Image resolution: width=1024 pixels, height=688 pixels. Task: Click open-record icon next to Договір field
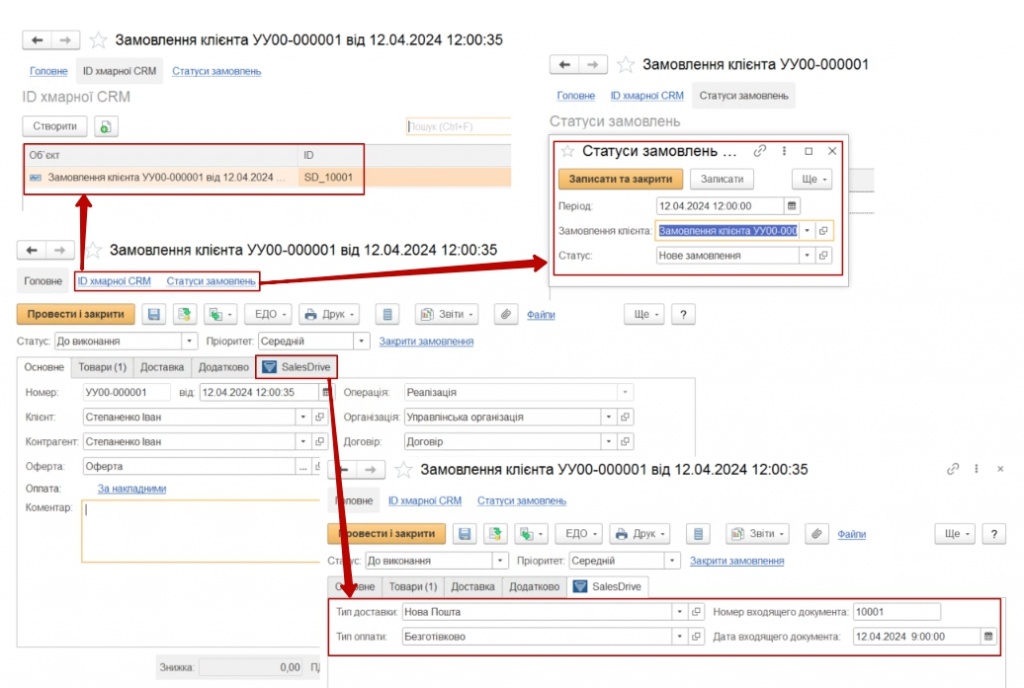(x=627, y=441)
